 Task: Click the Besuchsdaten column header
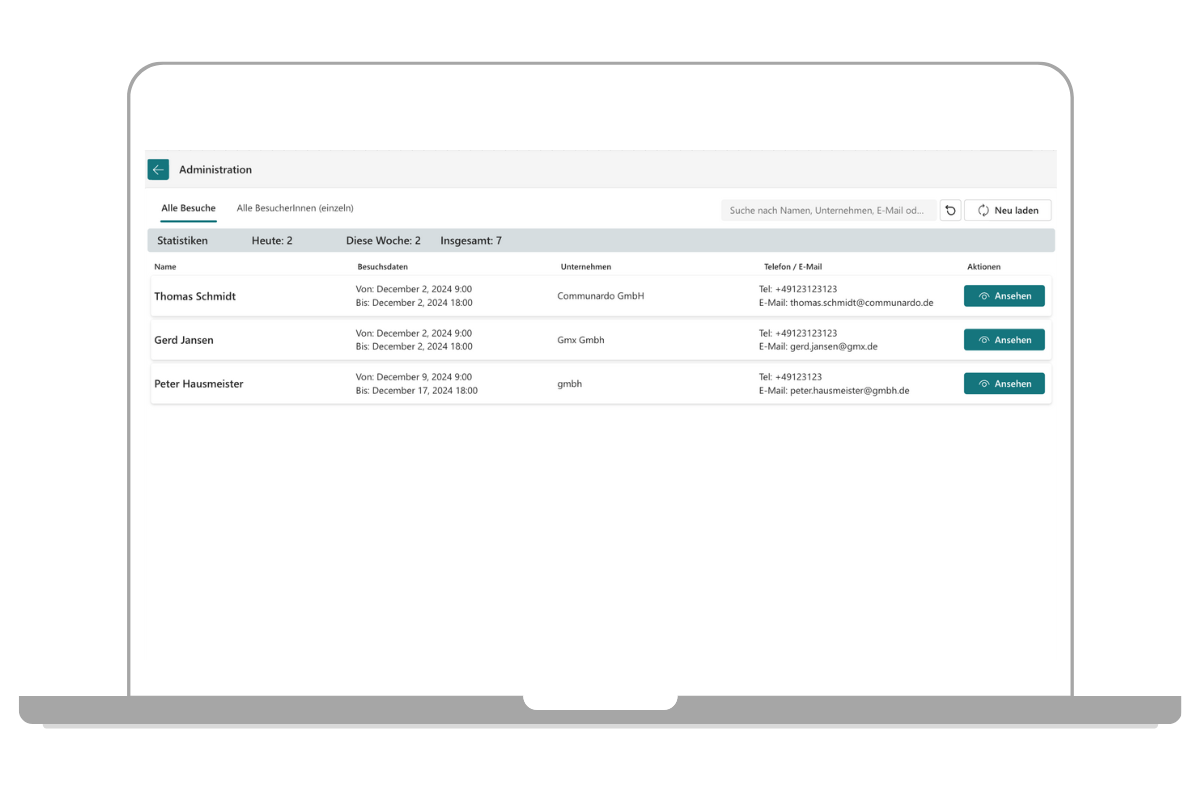(x=383, y=267)
